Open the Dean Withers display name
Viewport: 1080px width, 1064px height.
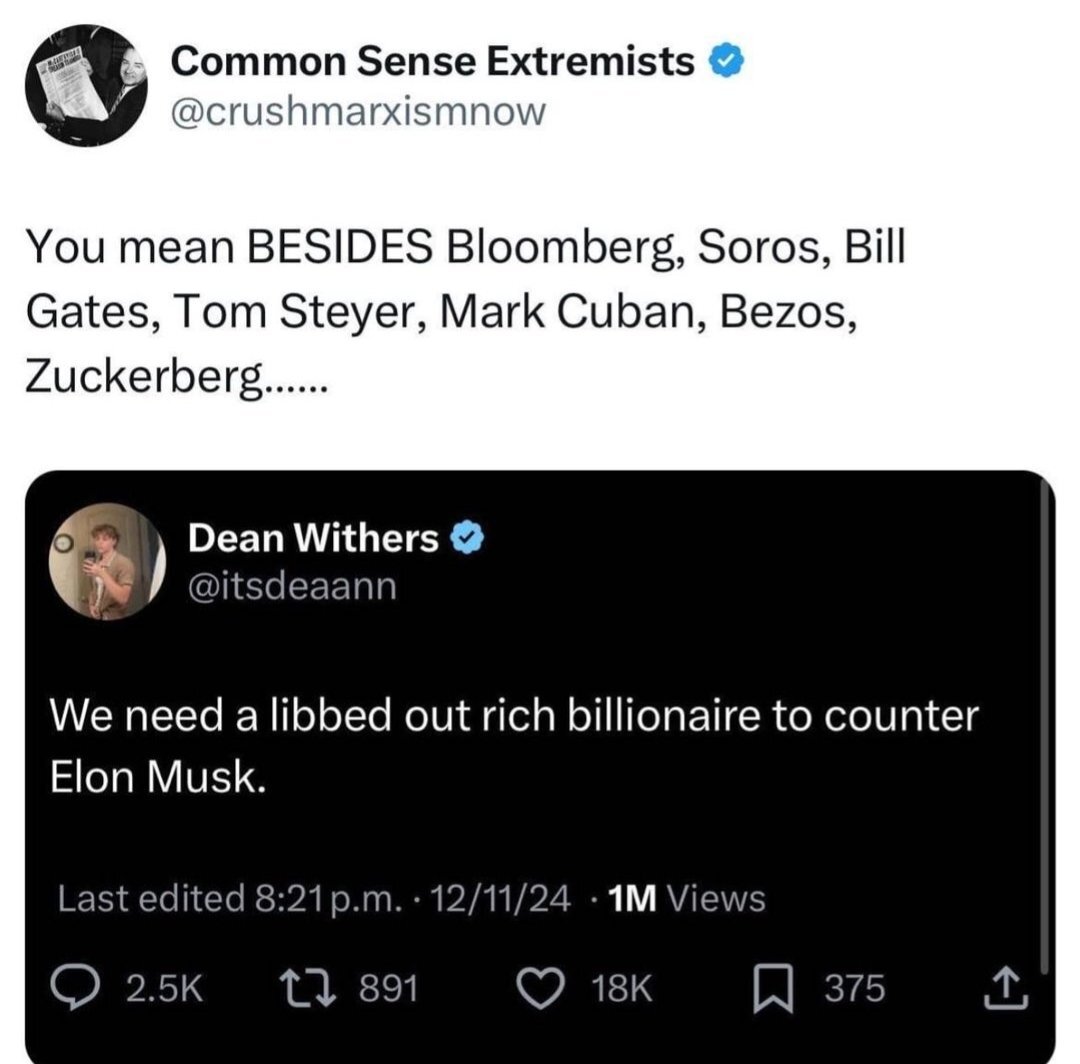pos(313,539)
